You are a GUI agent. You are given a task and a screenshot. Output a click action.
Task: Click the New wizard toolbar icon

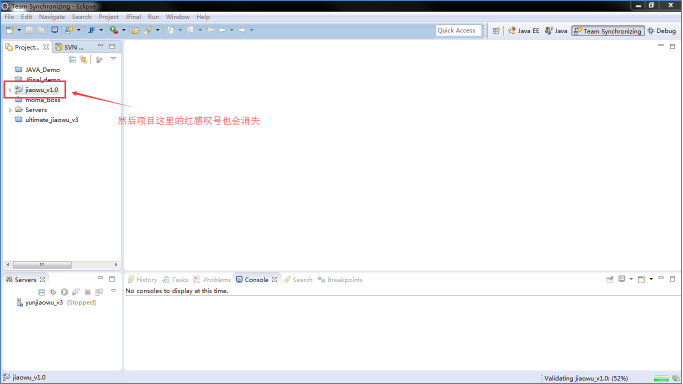tap(10, 30)
